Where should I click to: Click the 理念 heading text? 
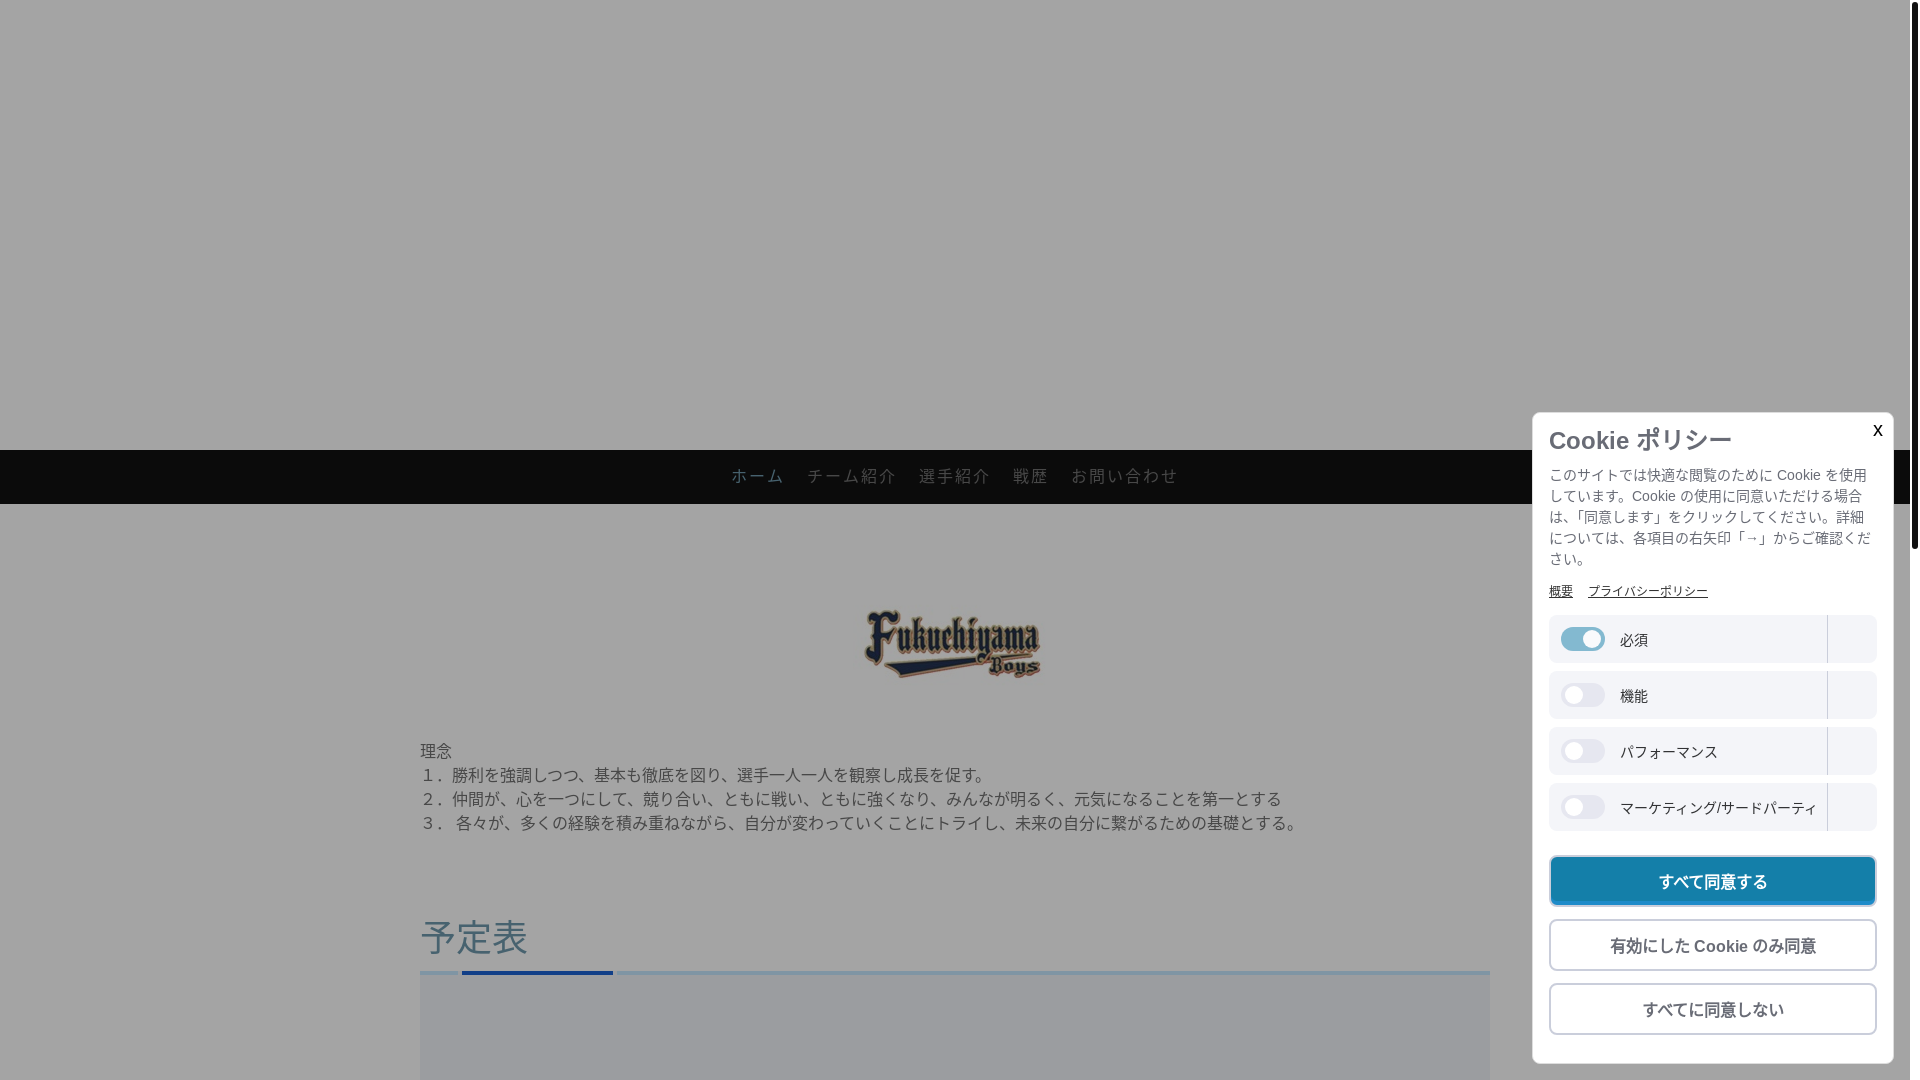click(x=436, y=751)
